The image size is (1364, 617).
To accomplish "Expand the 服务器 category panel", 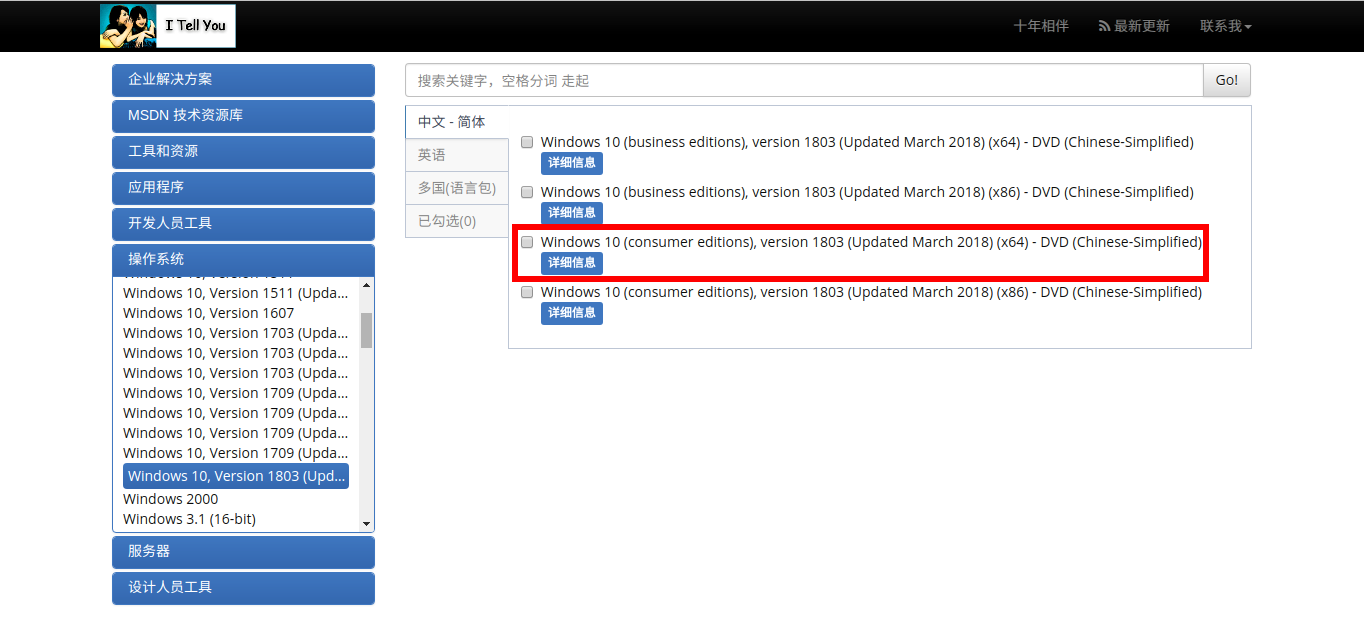I will click(243, 552).
